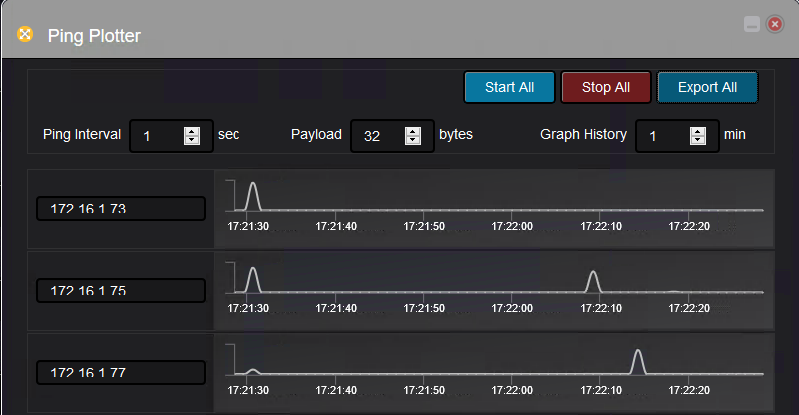This screenshot has height=415, width=799.
Task: Click the first spike in the 172.16.1.73 graph
Action: coord(253,196)
